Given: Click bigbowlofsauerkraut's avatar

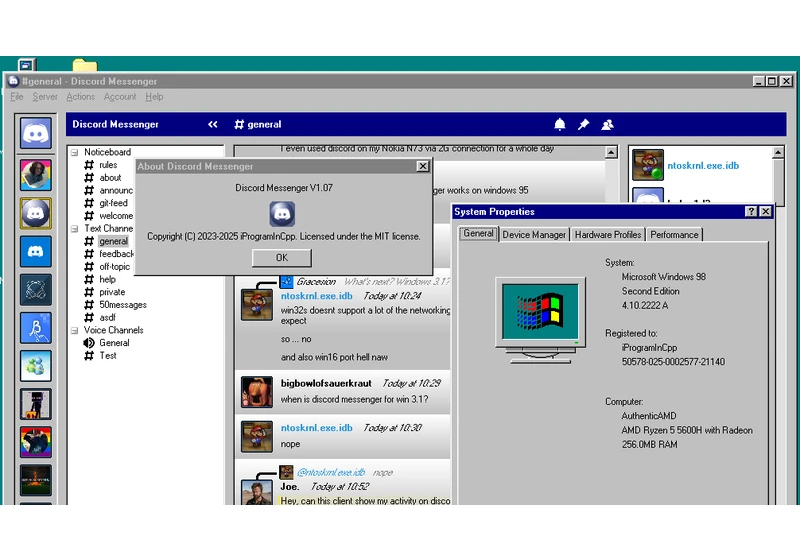Looking at the screenshot, I should pyautogui.click(x=257, y=392).
